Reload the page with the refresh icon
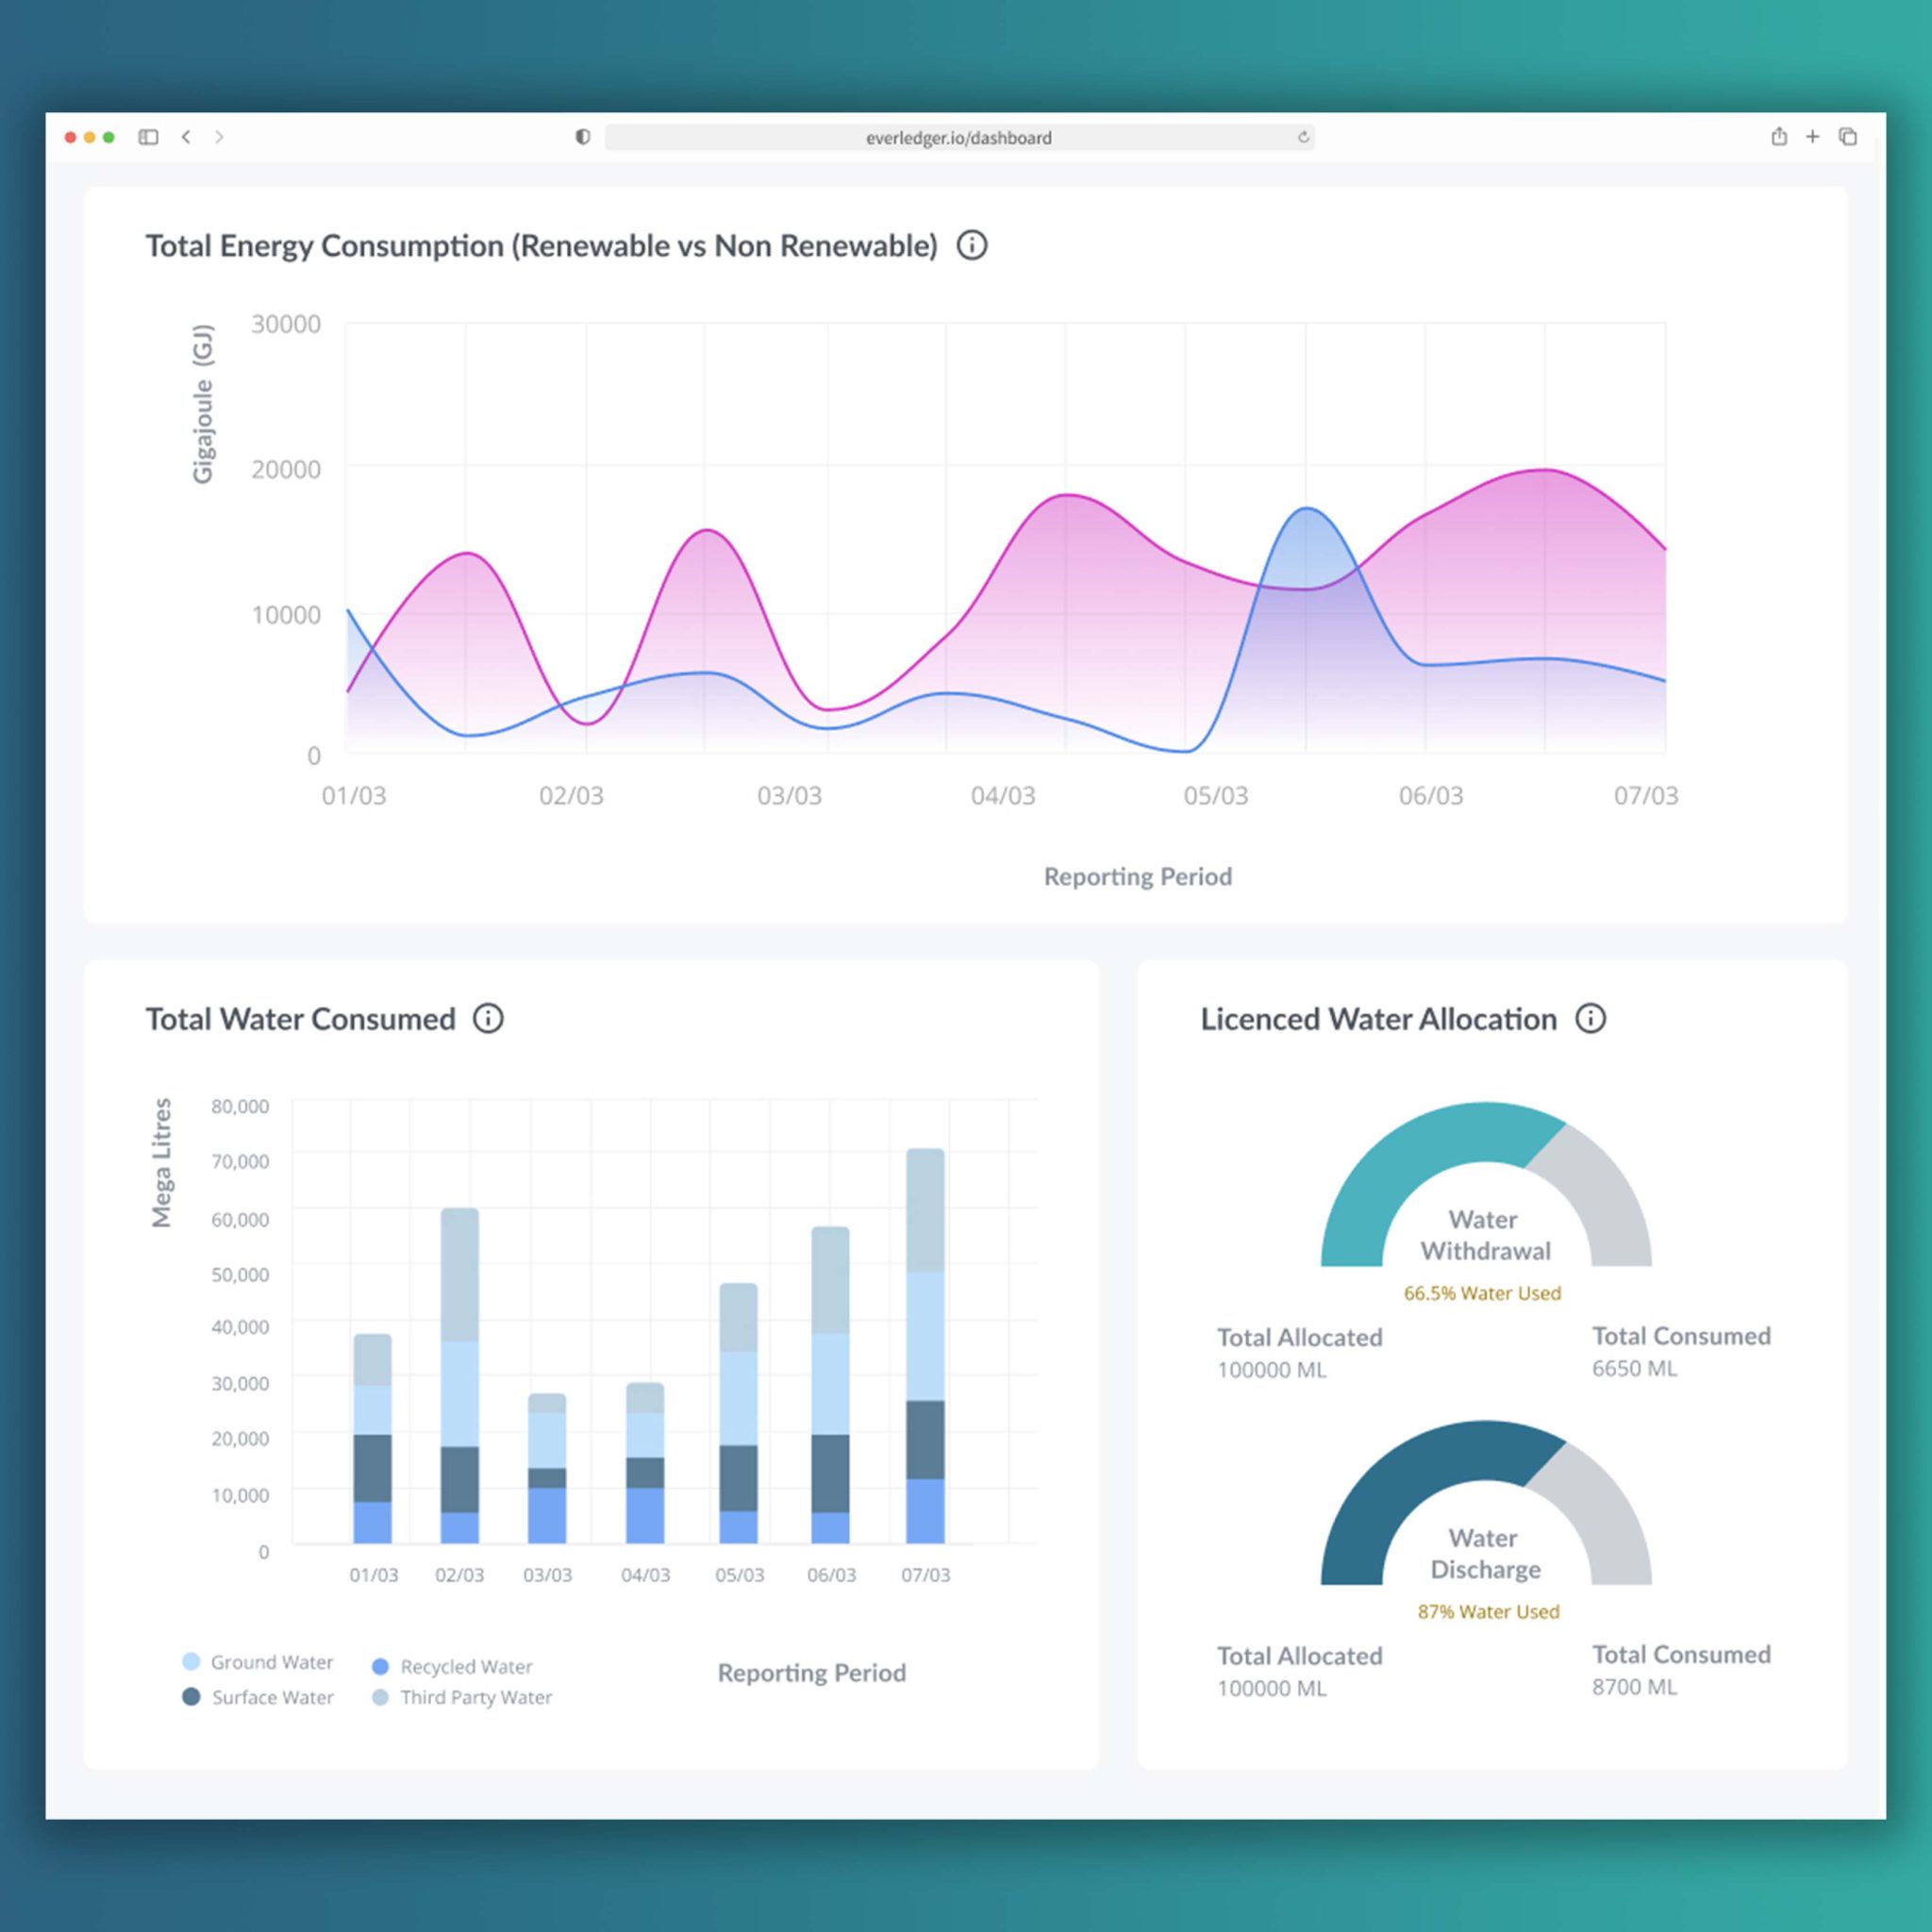The width and height of the screenshot is (1932, 1932). pyautogui.click(x=1303, y=137)
